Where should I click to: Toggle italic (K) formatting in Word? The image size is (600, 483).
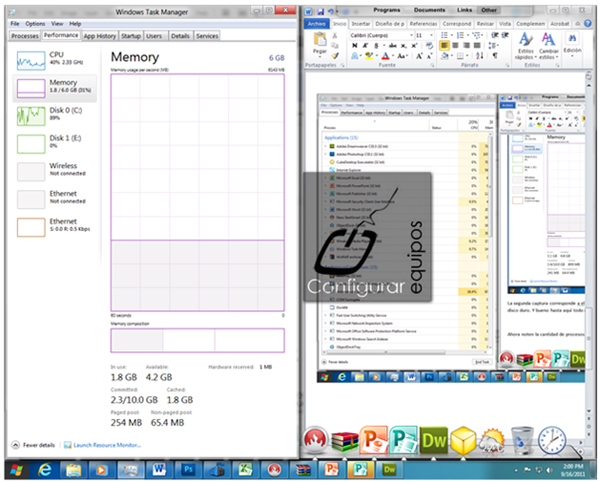(x=365, y=46)
